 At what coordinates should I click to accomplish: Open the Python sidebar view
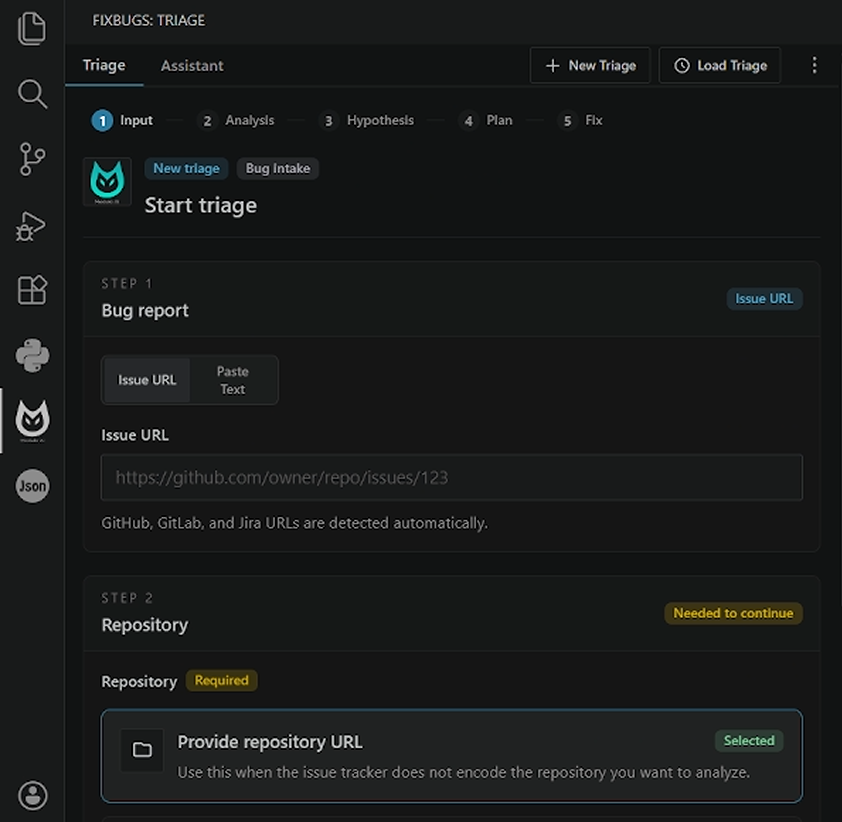click(32, 355)
